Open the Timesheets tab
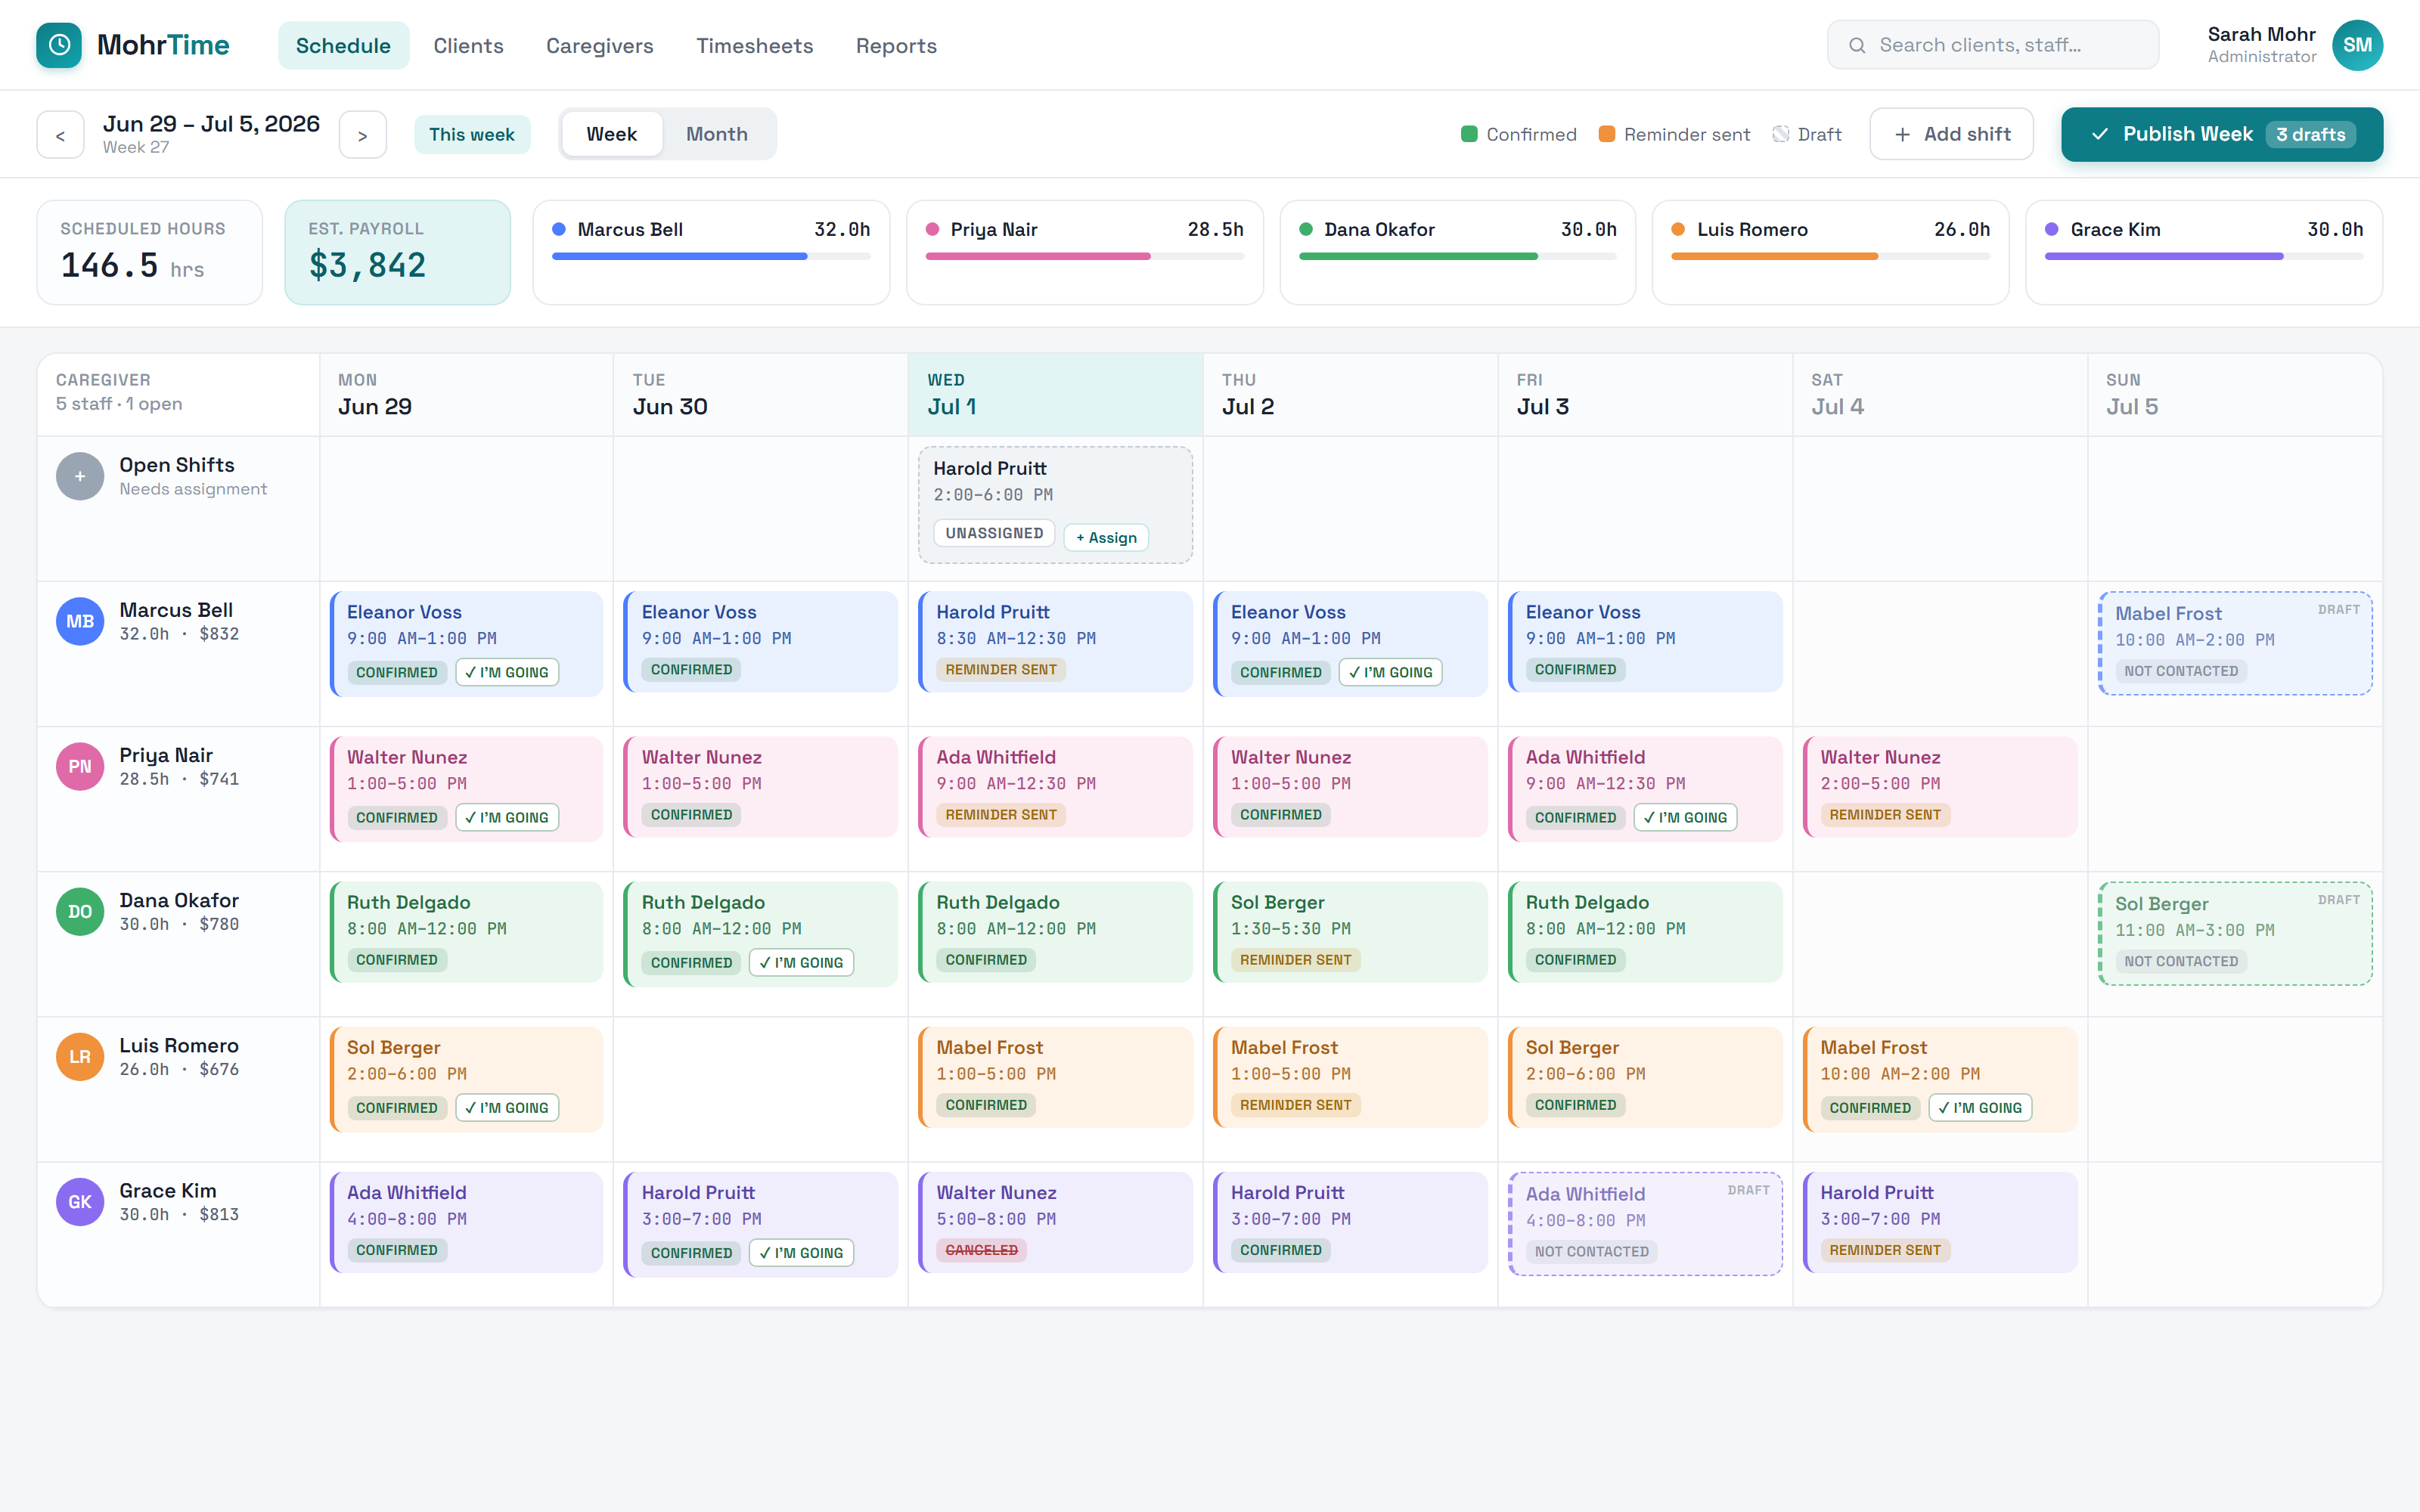 point(754,45)
